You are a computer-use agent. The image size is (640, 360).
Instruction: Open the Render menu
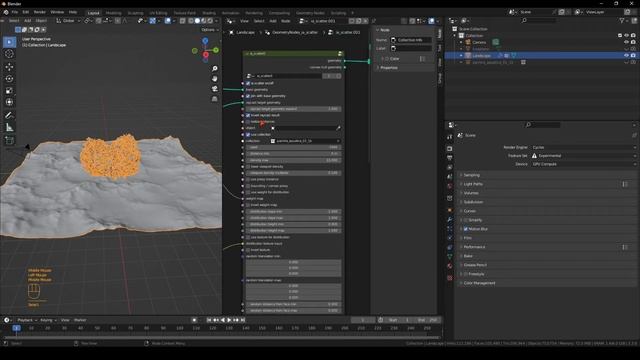click(40, 12)
